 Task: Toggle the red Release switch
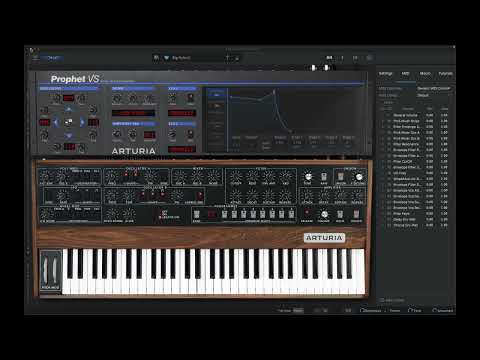(307, 213)
